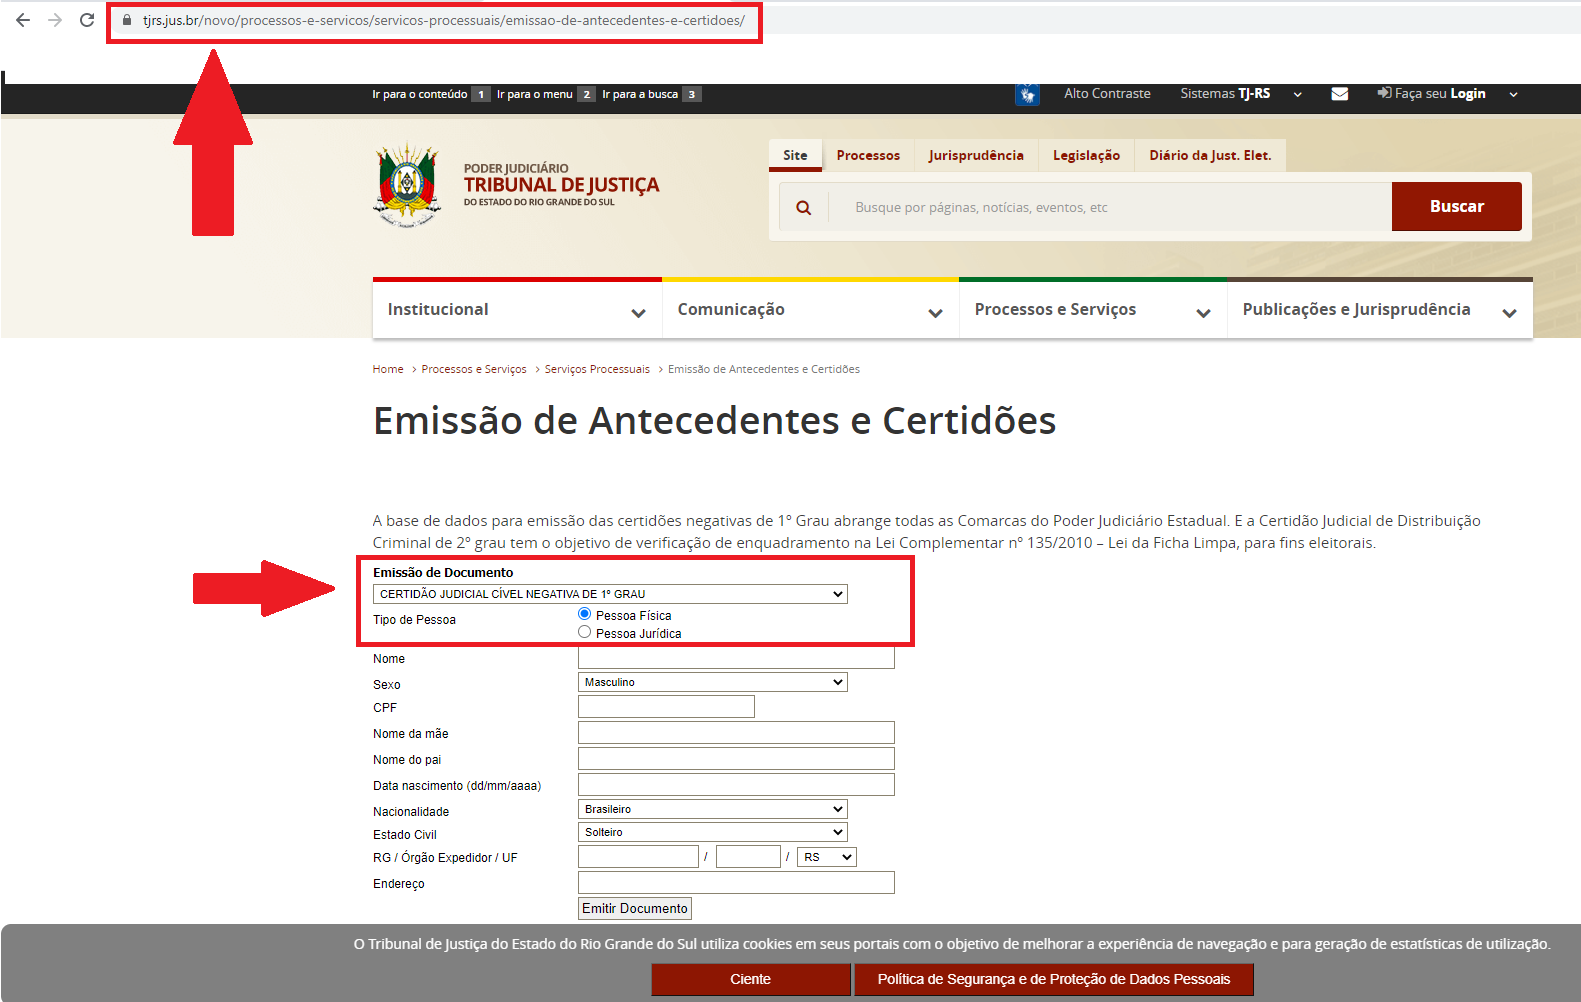The height and width of the screenshot is (1002, 1581).
Task: Click the browser forward arrow
Action: point(55,20)
